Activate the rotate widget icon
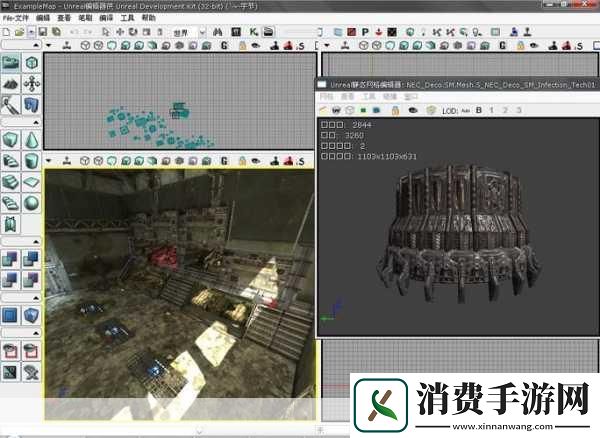This screenshot has width=600, height=438. 133,32
